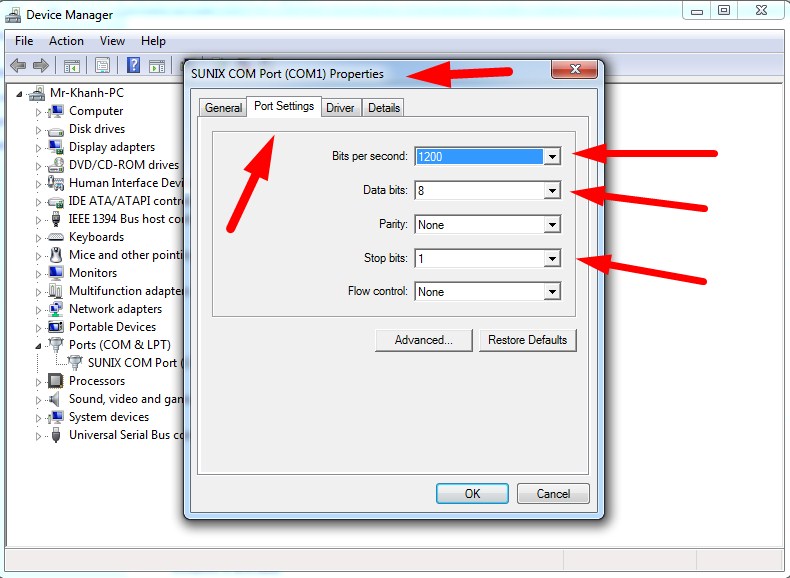Switch to the Driver tab

340,108
